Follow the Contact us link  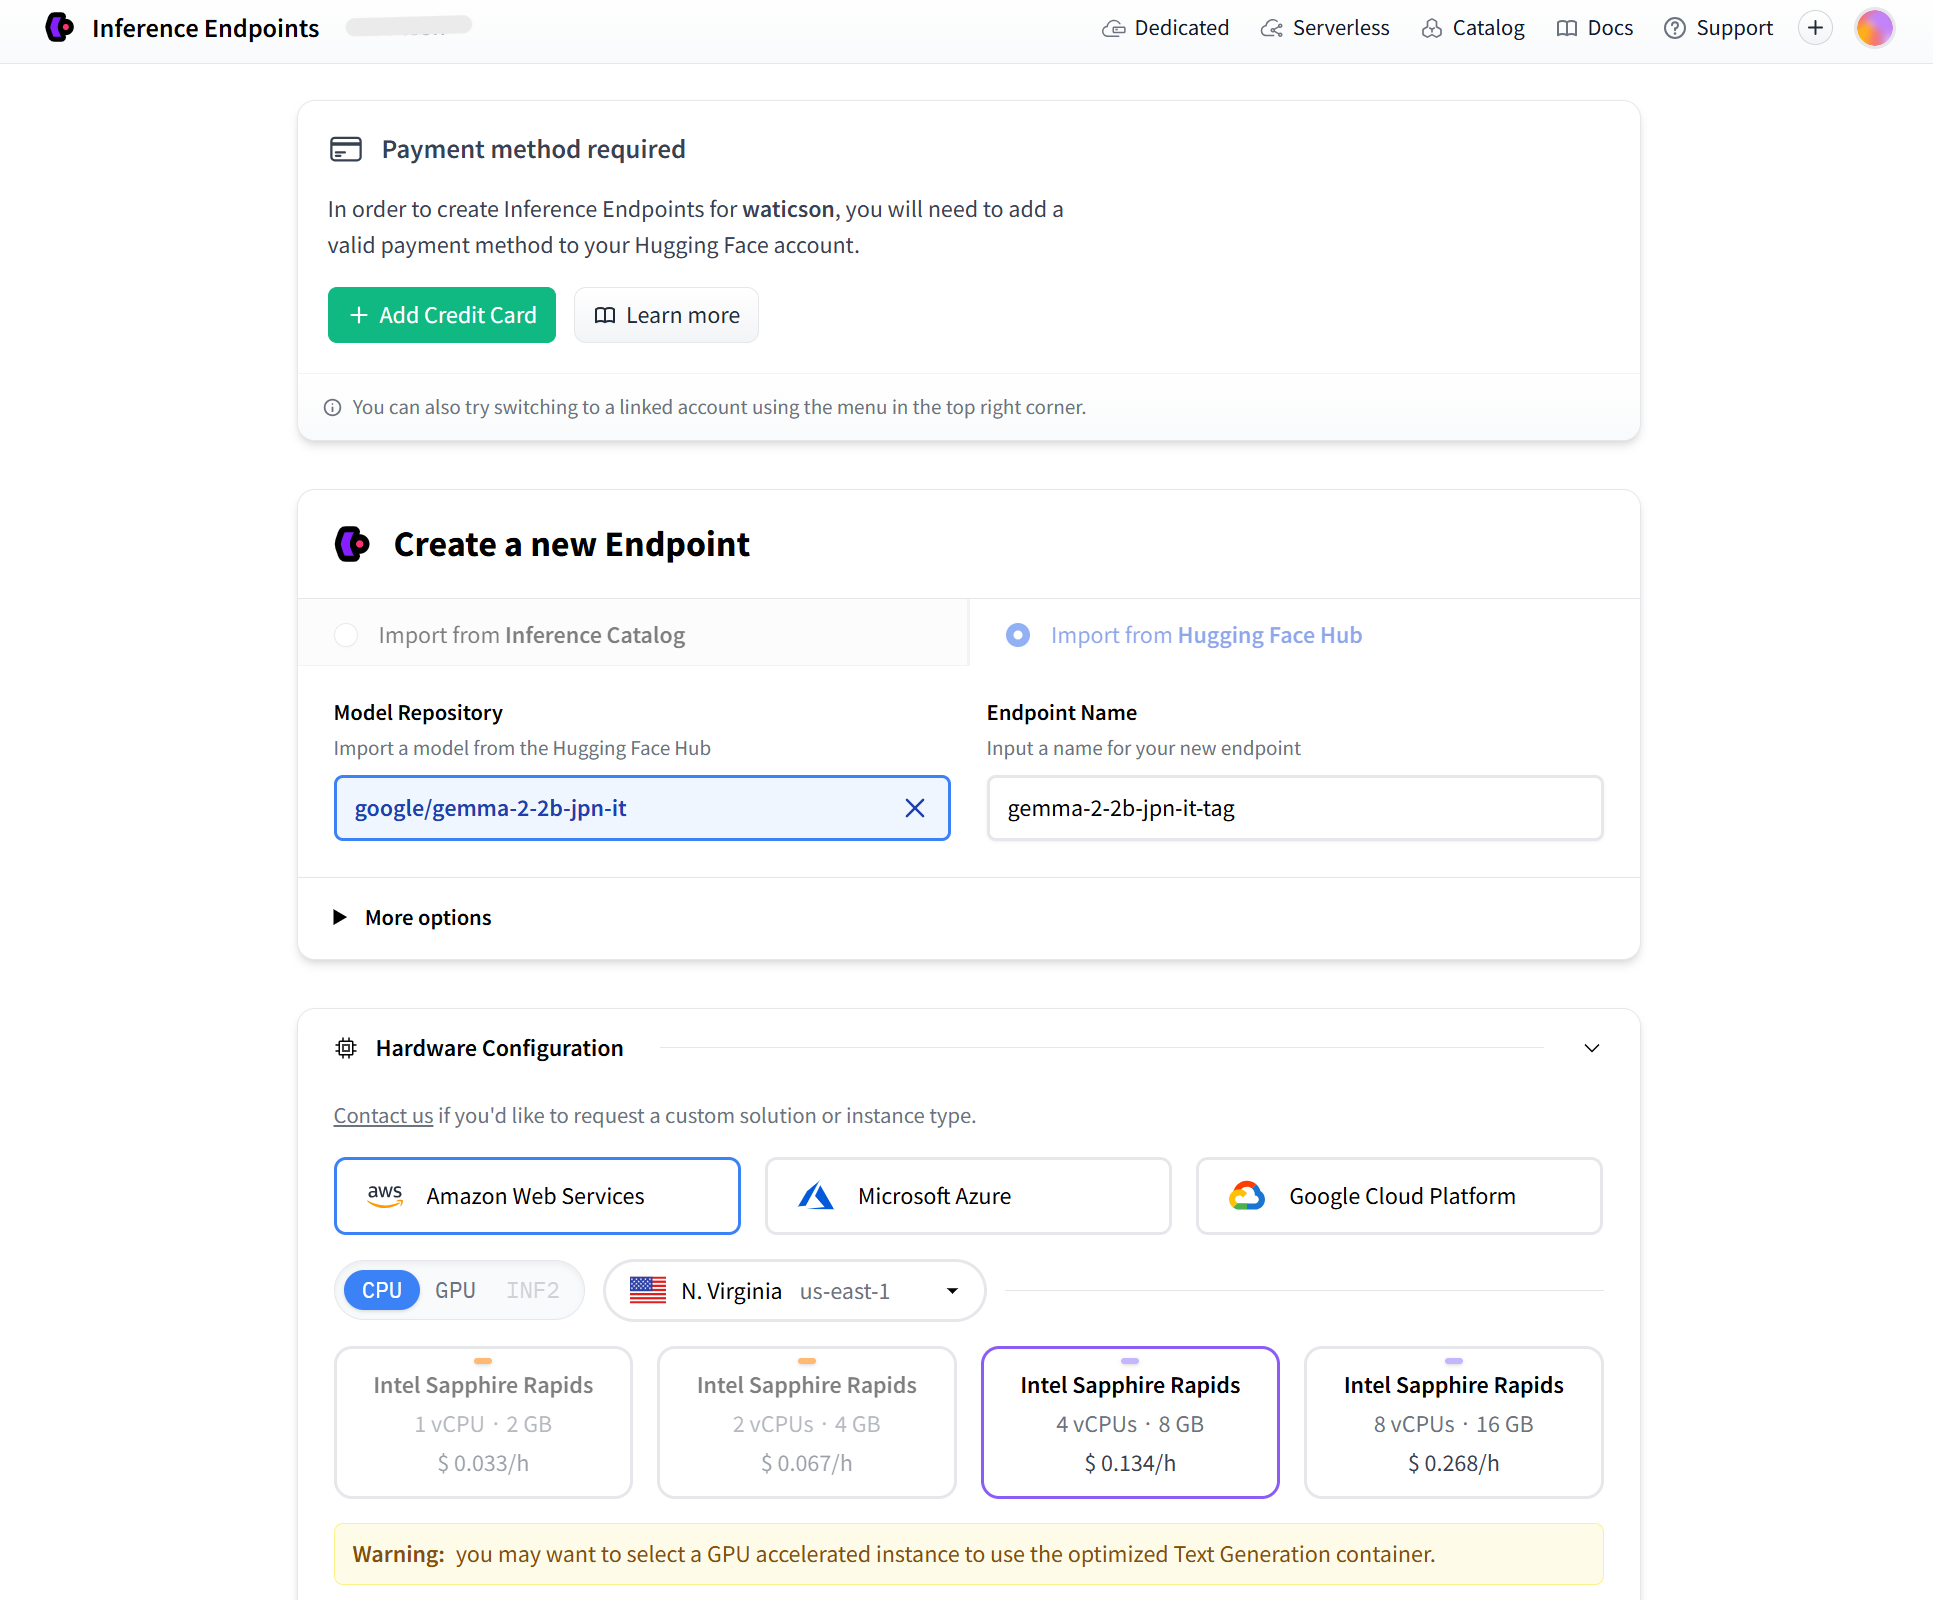[383, 1115]
